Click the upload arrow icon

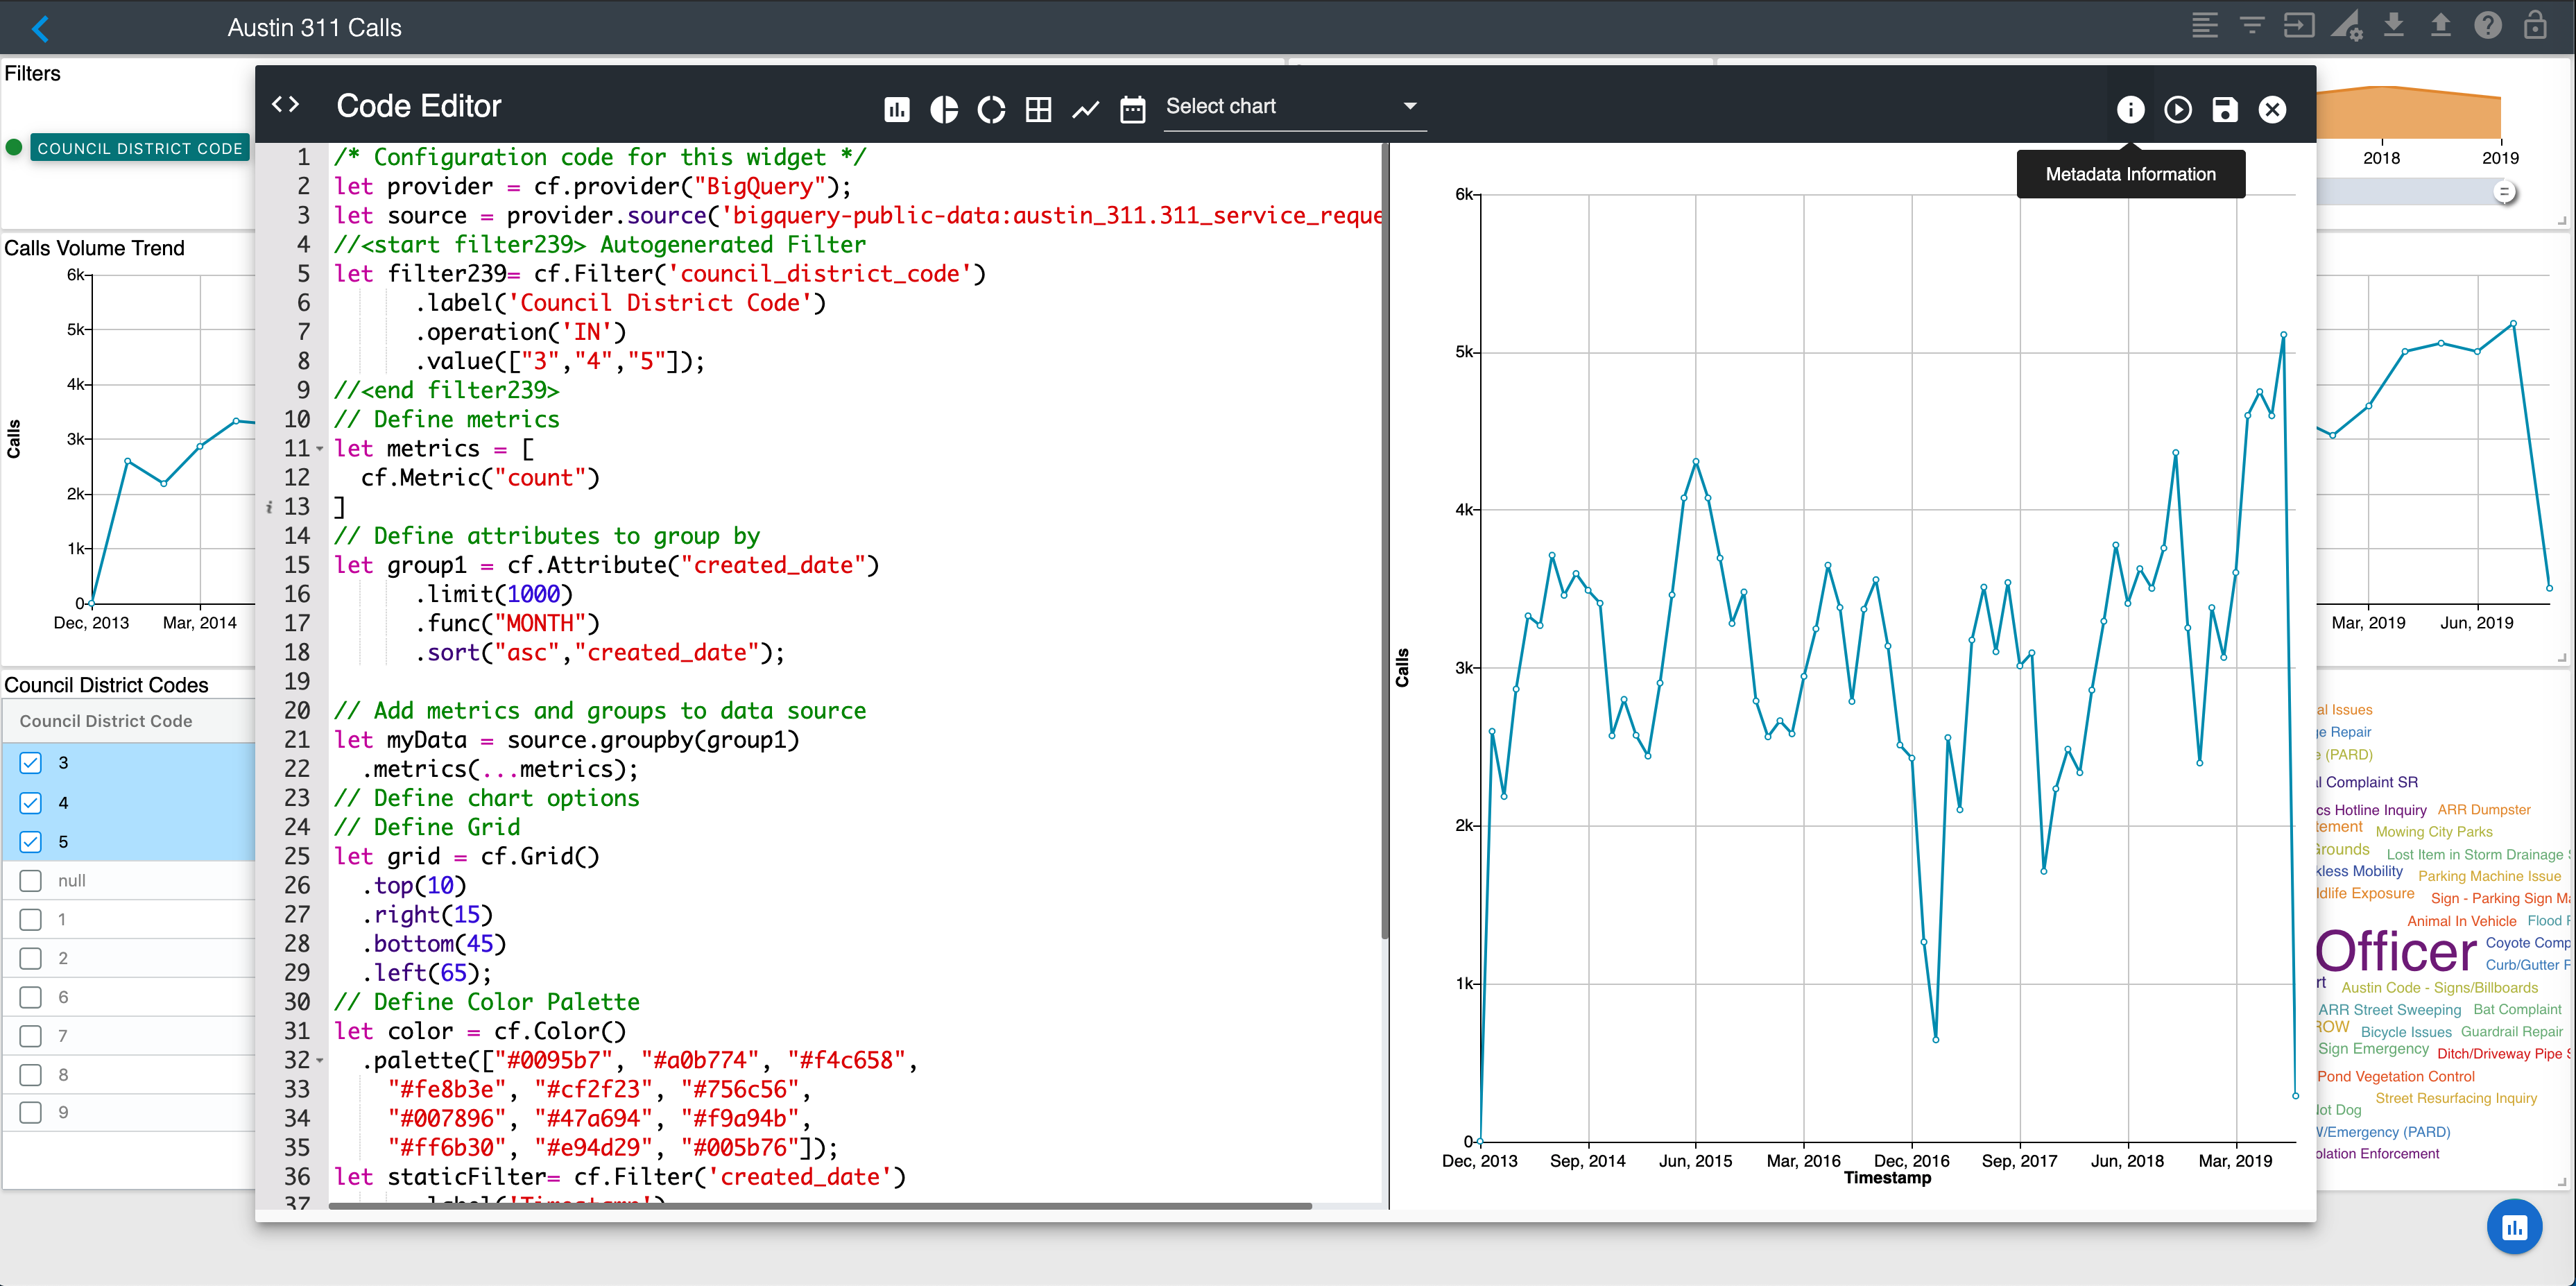click(2440, 25)
